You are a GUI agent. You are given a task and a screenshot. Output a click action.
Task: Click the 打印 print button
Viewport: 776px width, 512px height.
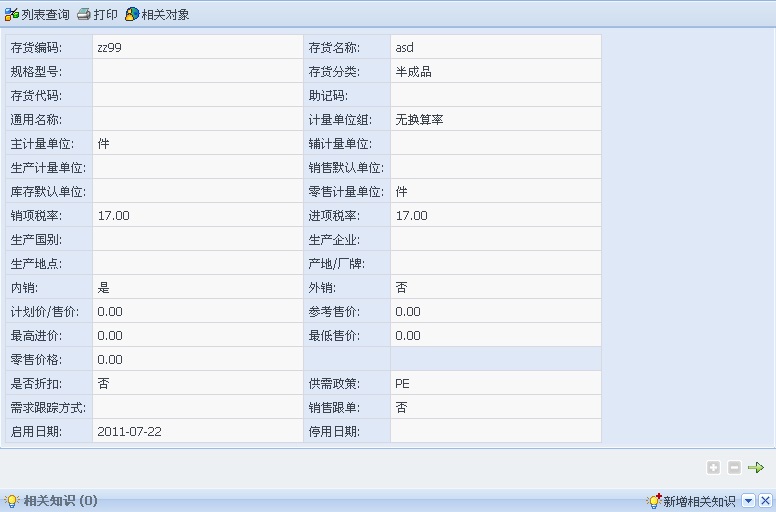(x=97, y=15)
